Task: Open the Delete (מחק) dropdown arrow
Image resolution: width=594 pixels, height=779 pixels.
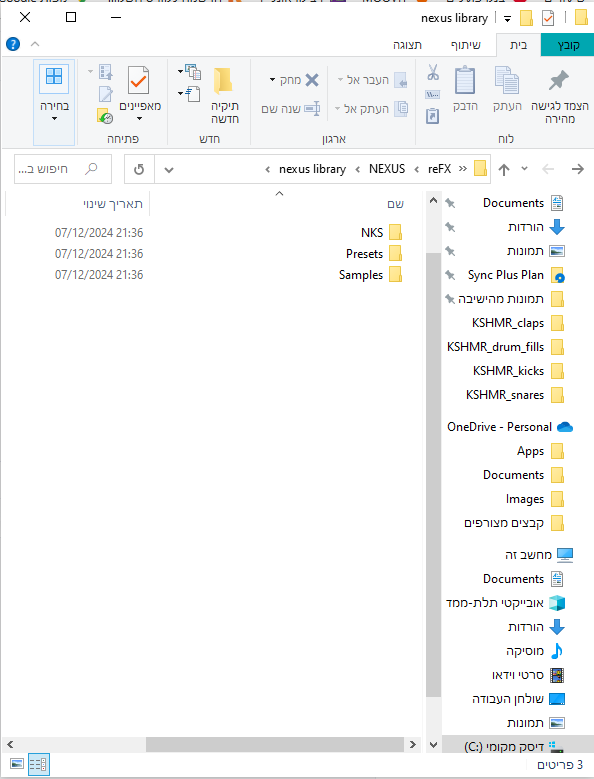Action: click(x=272, y=80)
